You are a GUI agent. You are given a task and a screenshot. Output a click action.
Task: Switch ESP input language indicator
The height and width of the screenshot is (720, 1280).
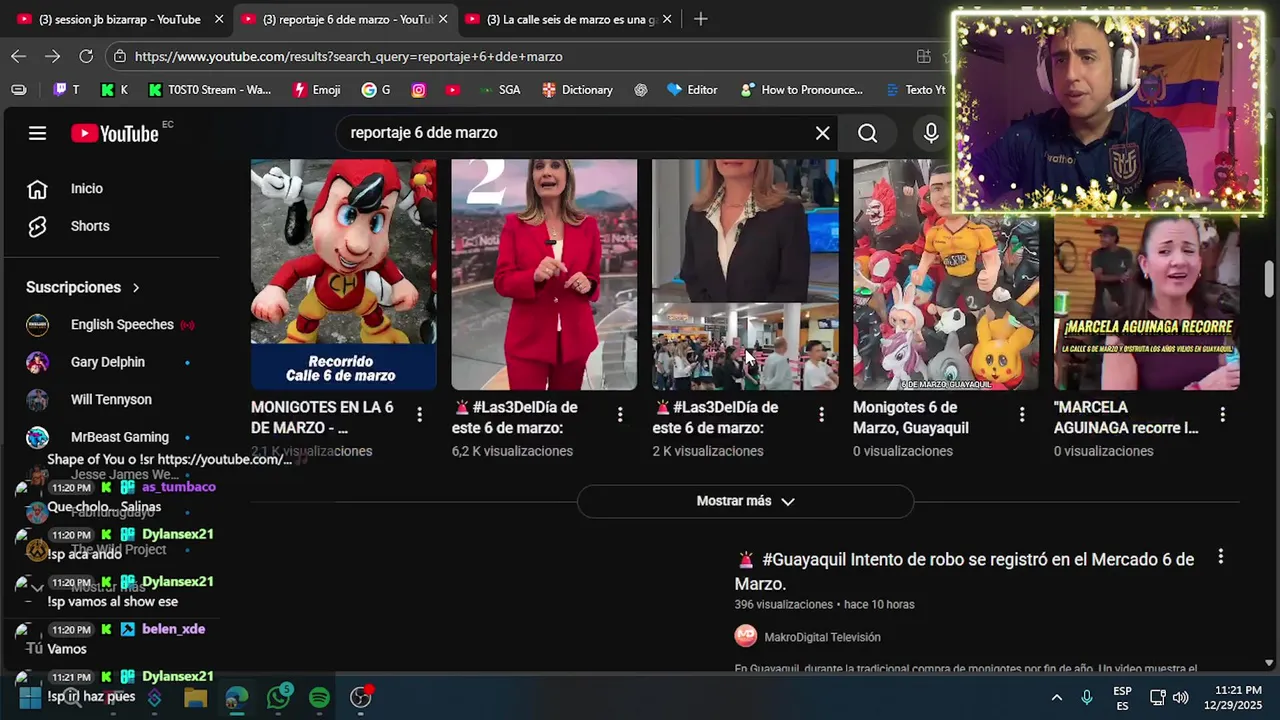pyautogui.click(x=1122, y=697)
